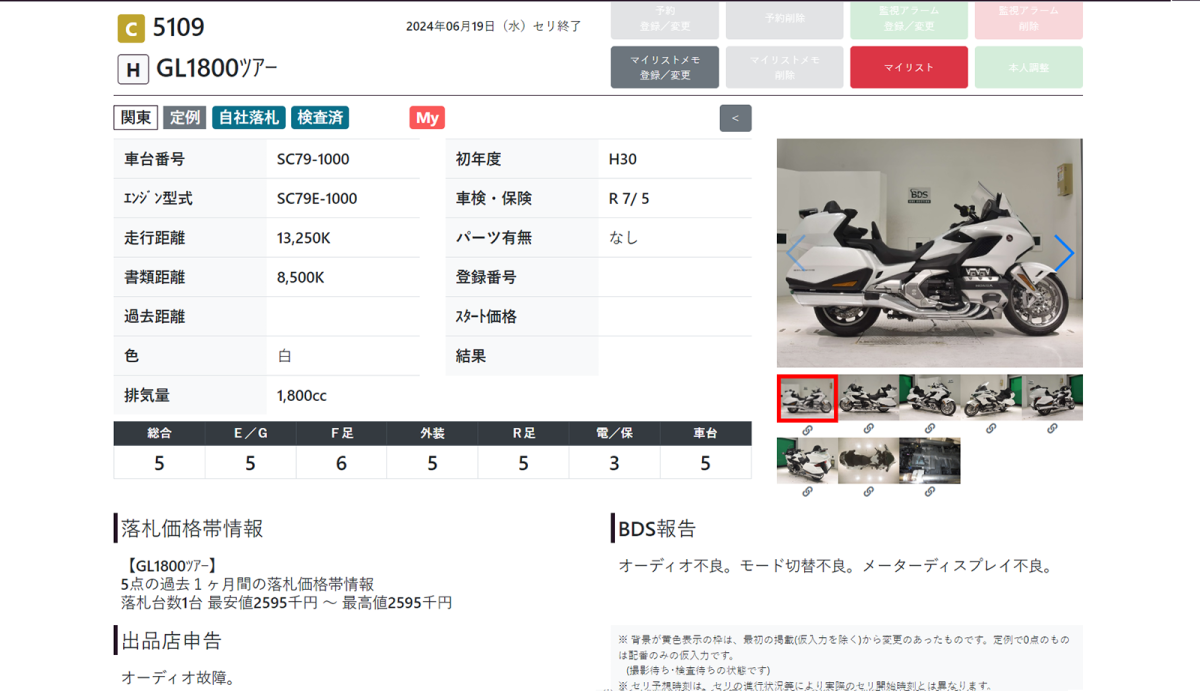This screenshot has height=691, width=1200.
Task: Click 監視アラーム 削除 pink button
Action: click(x=1027, y=19)
